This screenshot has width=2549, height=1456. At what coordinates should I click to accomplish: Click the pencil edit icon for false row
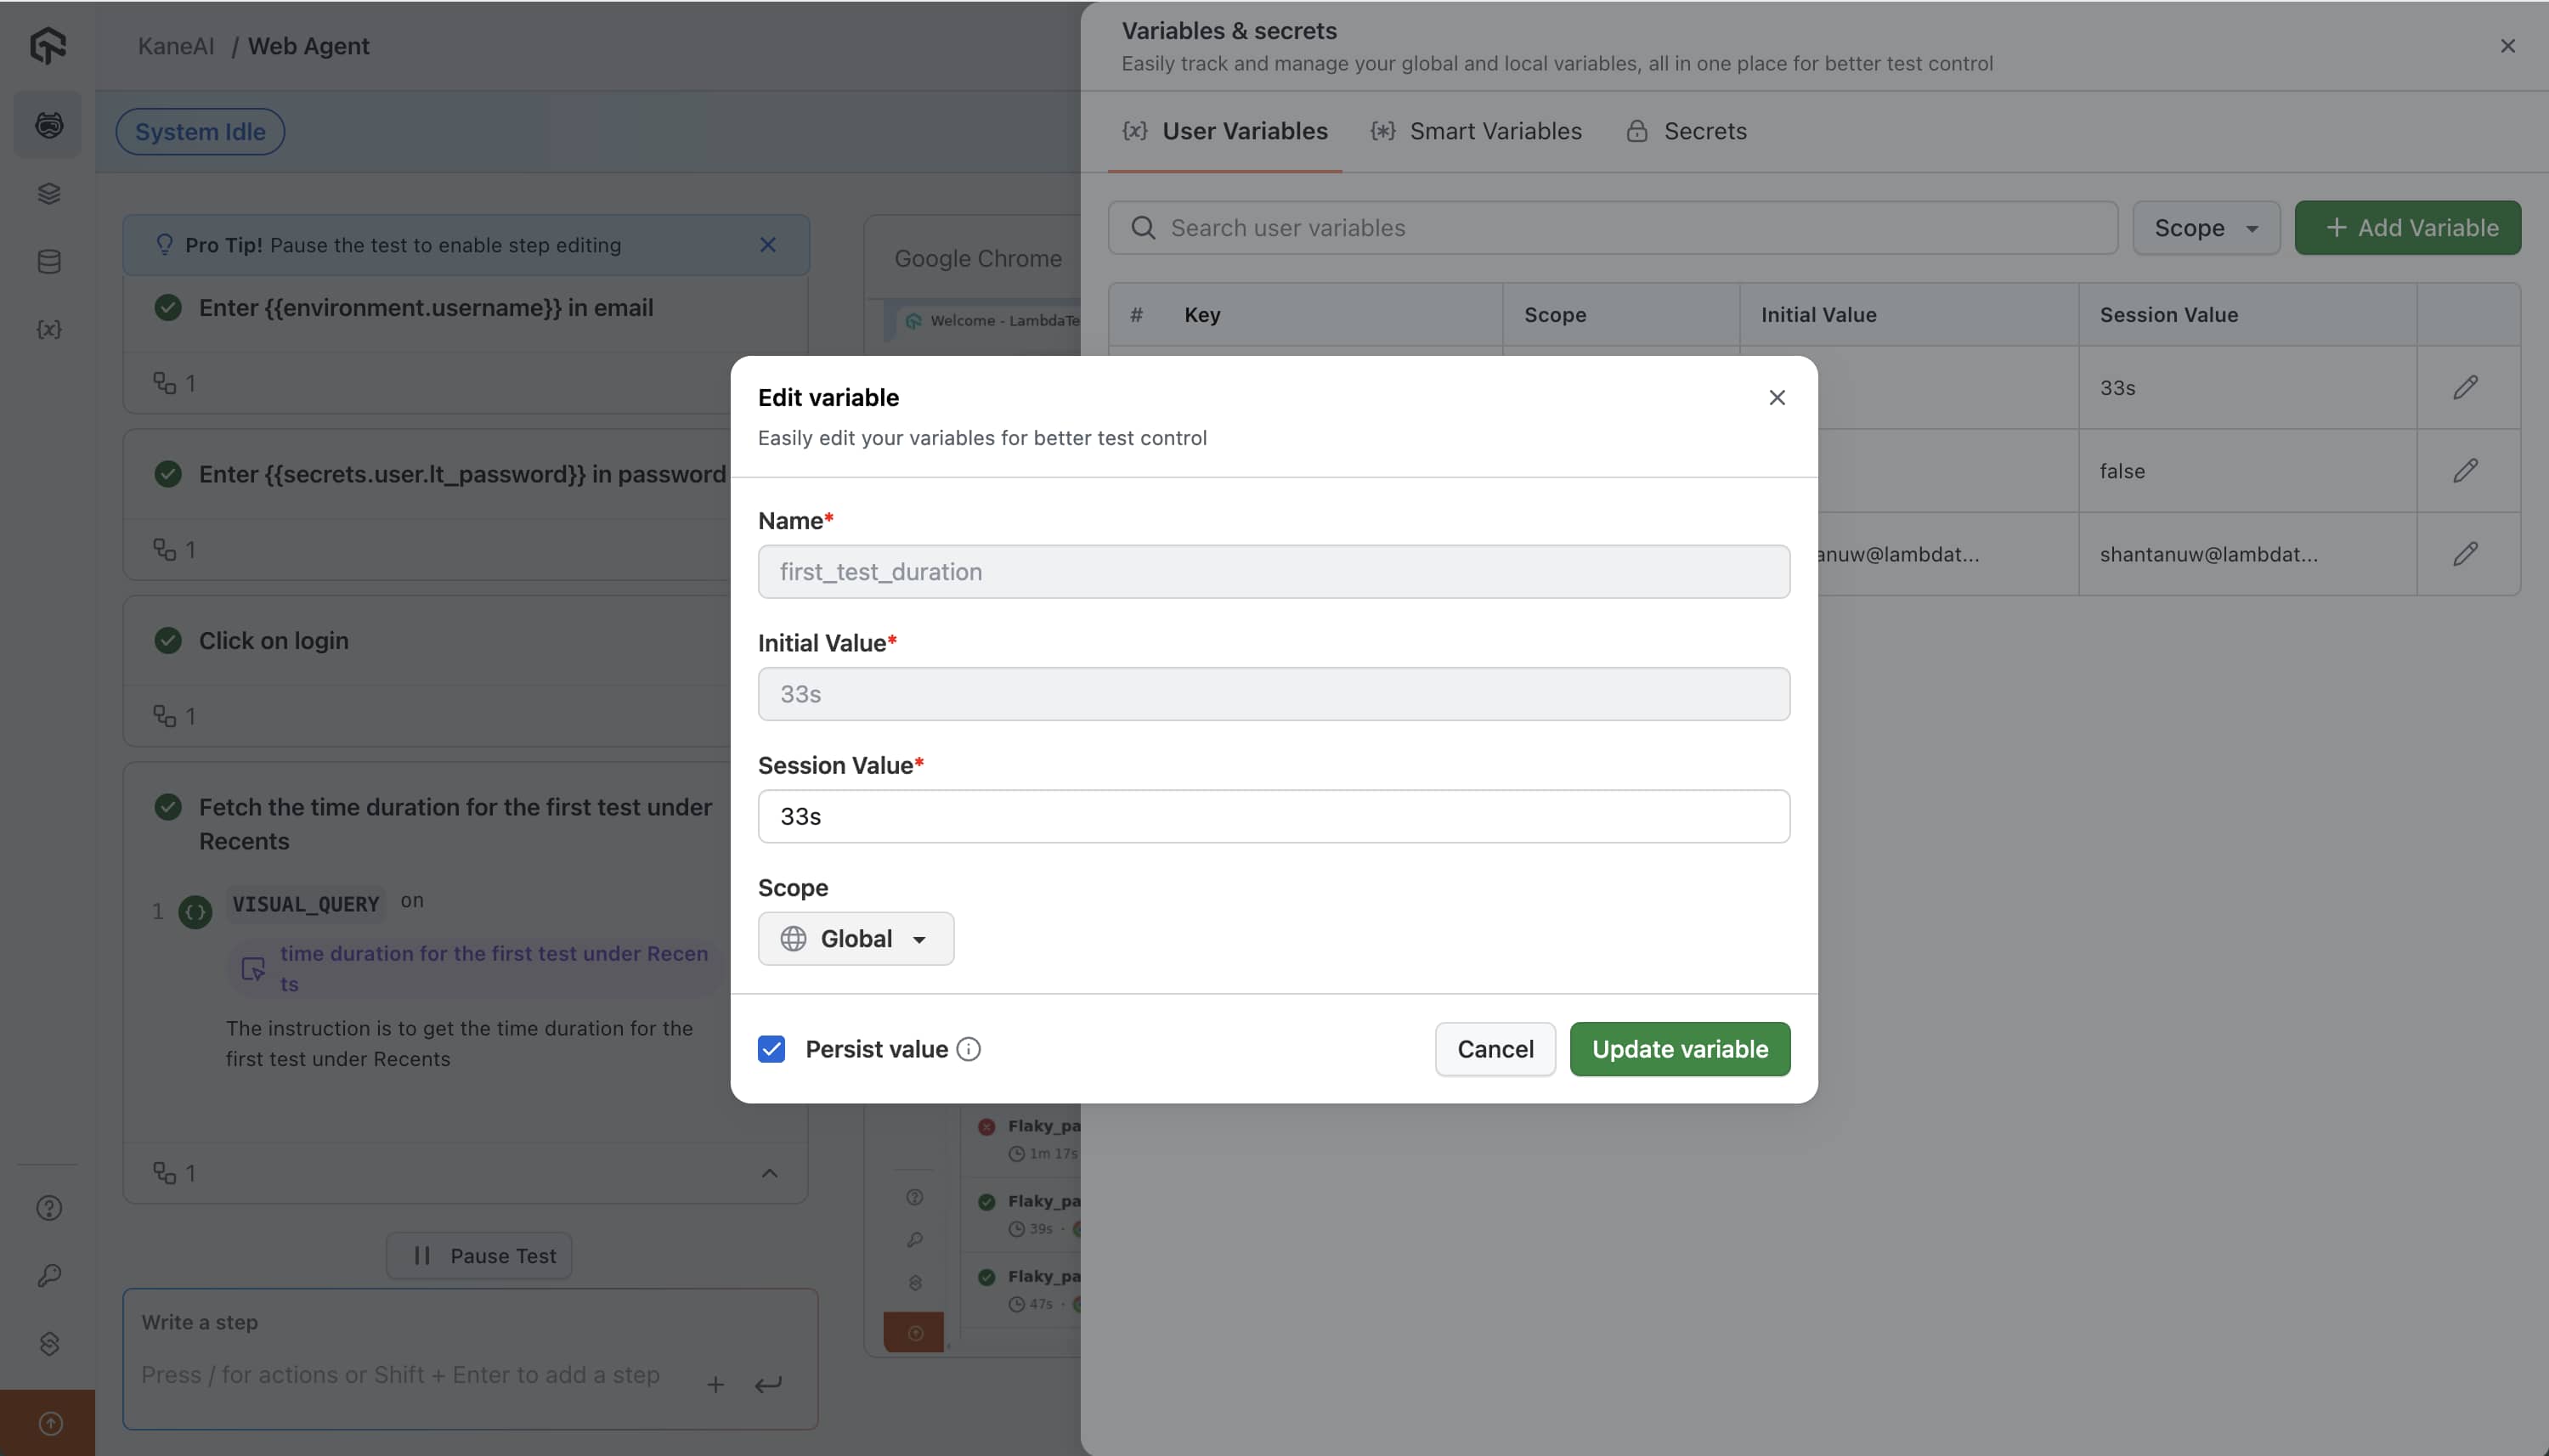[2465, 471]
